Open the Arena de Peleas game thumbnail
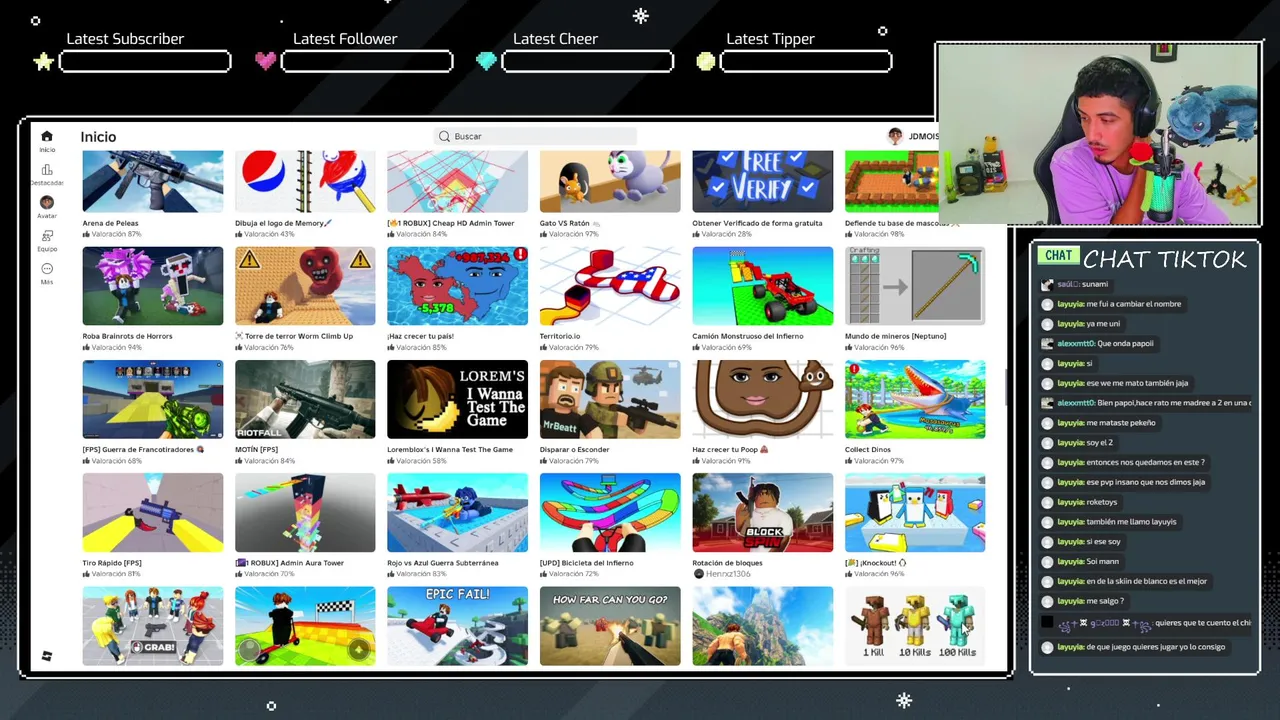This screenshot has width=1280, height=720. (153, 181)
